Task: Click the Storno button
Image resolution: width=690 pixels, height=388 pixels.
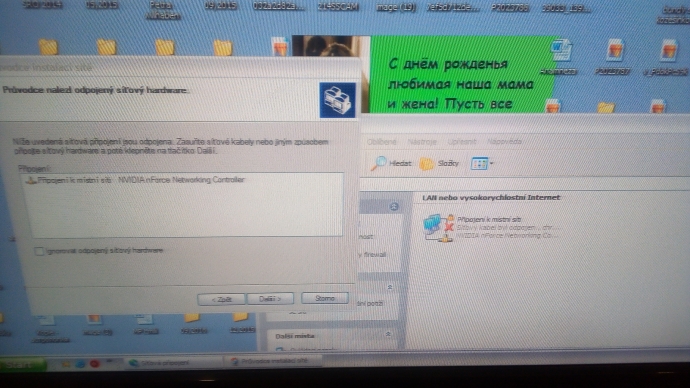Action: 325,298
